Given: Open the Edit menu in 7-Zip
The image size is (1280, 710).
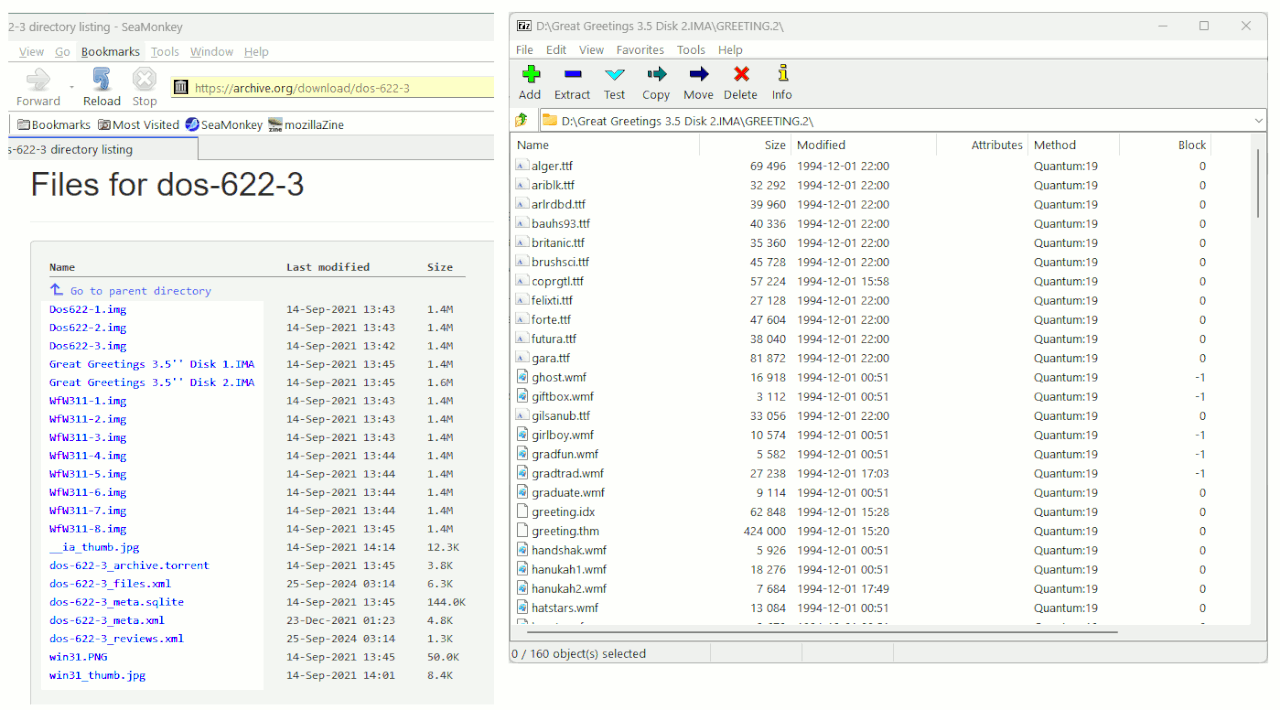Looking at the screenshot, I should (x=556, y=50).
